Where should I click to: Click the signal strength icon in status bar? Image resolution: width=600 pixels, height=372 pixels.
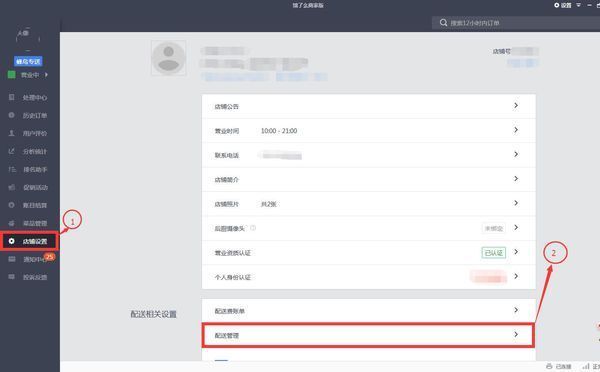pos(586,366)
